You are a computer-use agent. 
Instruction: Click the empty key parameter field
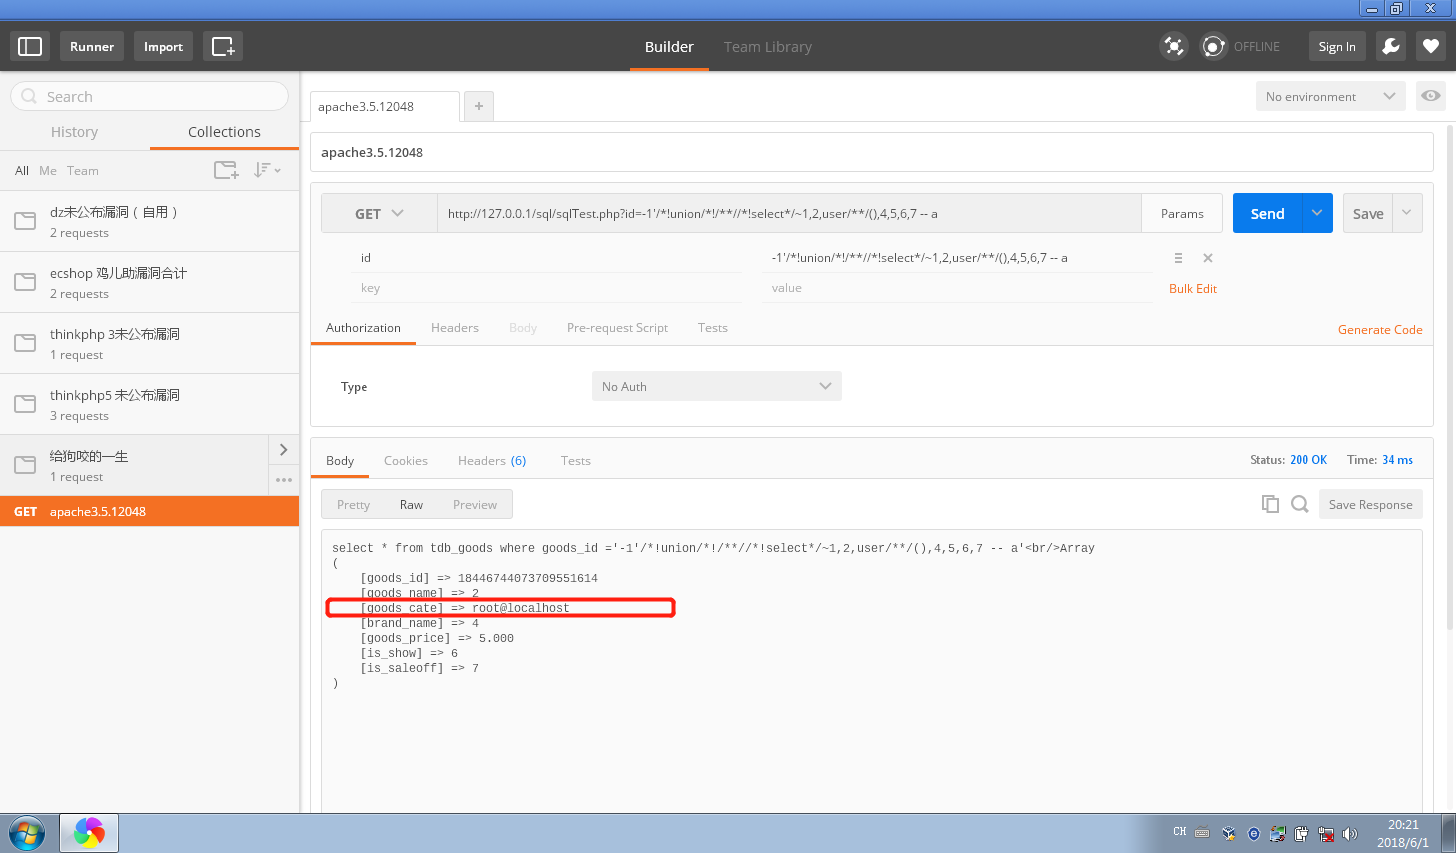click(545, 288)
